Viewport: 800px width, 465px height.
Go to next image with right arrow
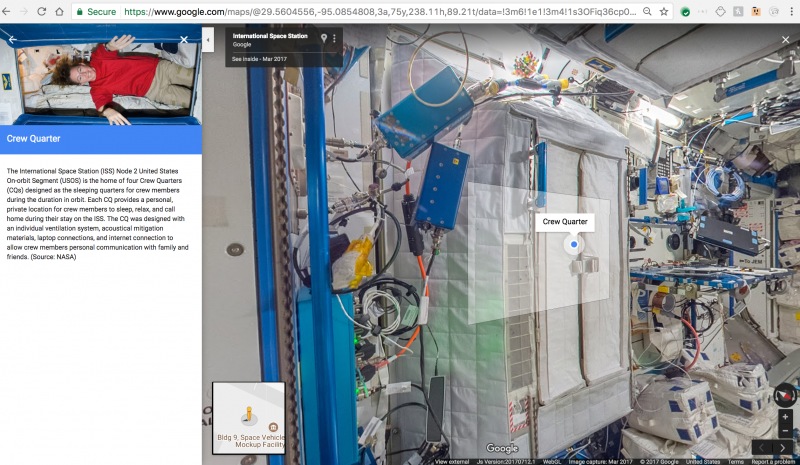point(784,447)
